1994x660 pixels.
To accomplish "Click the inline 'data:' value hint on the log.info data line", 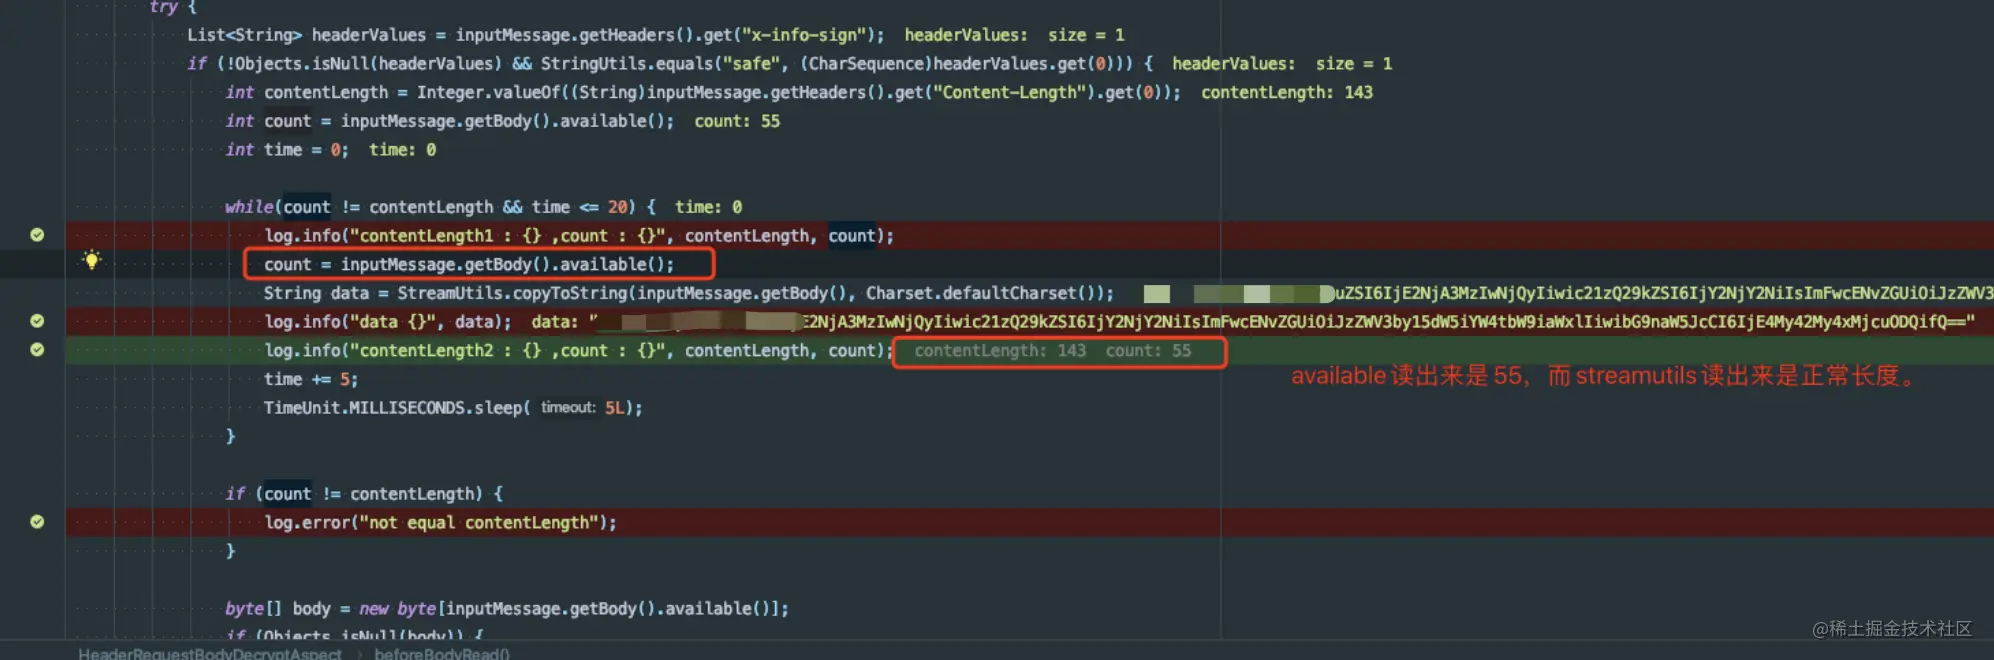I will click(1253, 322).
